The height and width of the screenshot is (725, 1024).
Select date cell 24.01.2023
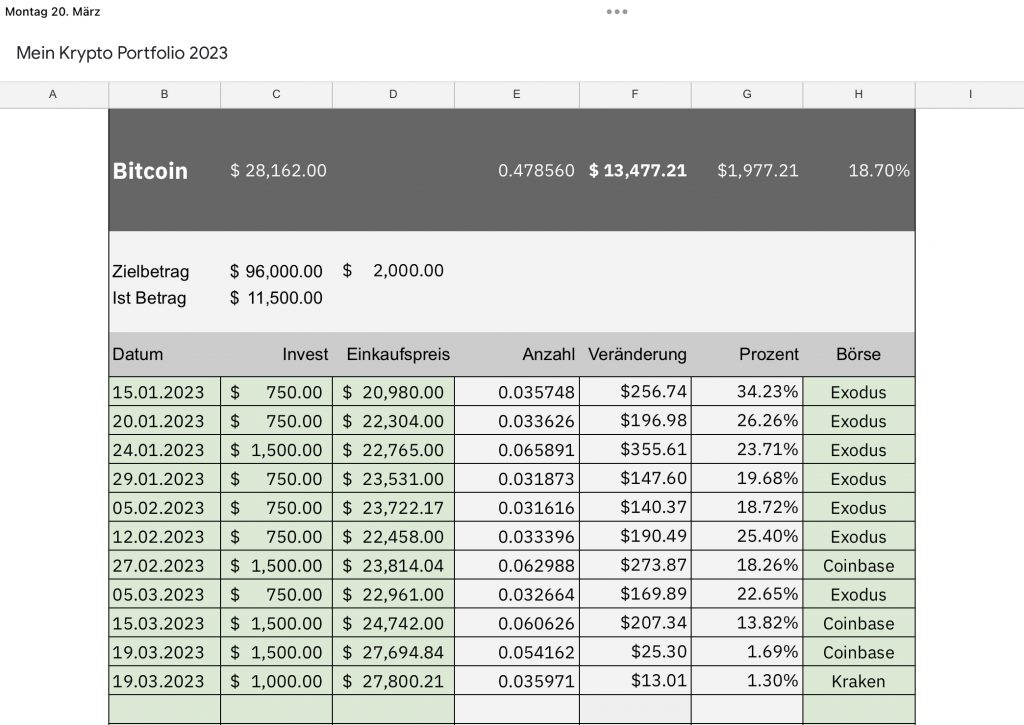(165, 449)
